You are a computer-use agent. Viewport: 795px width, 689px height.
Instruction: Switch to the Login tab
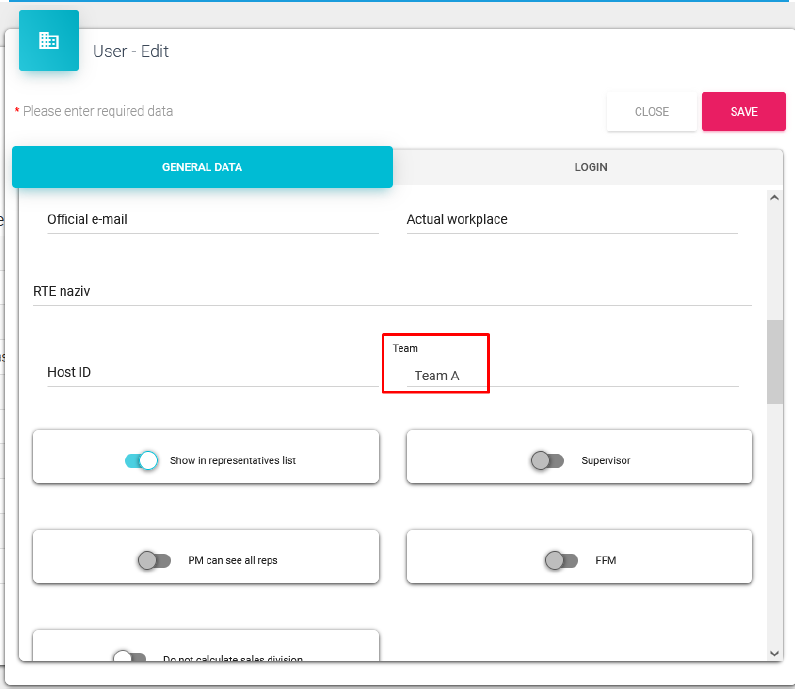[x=590, y=167]
